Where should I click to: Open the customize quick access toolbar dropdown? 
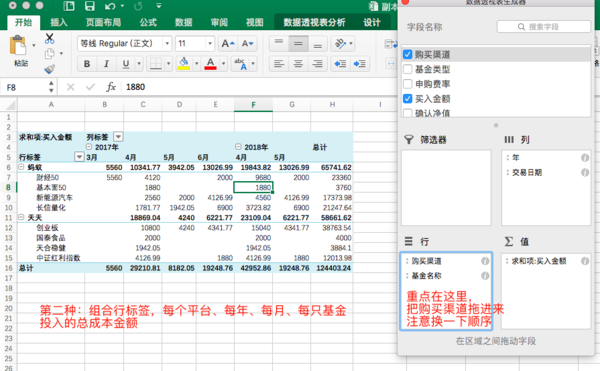click(158, 6)
